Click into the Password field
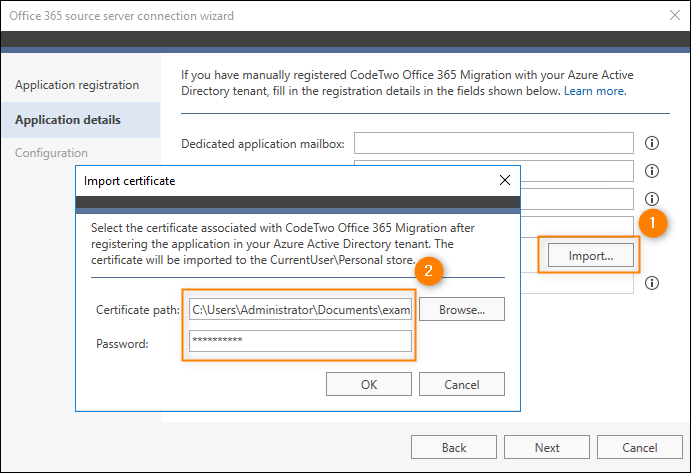The height and width of the screenshot is (473, 691). [x=301, y=340]
